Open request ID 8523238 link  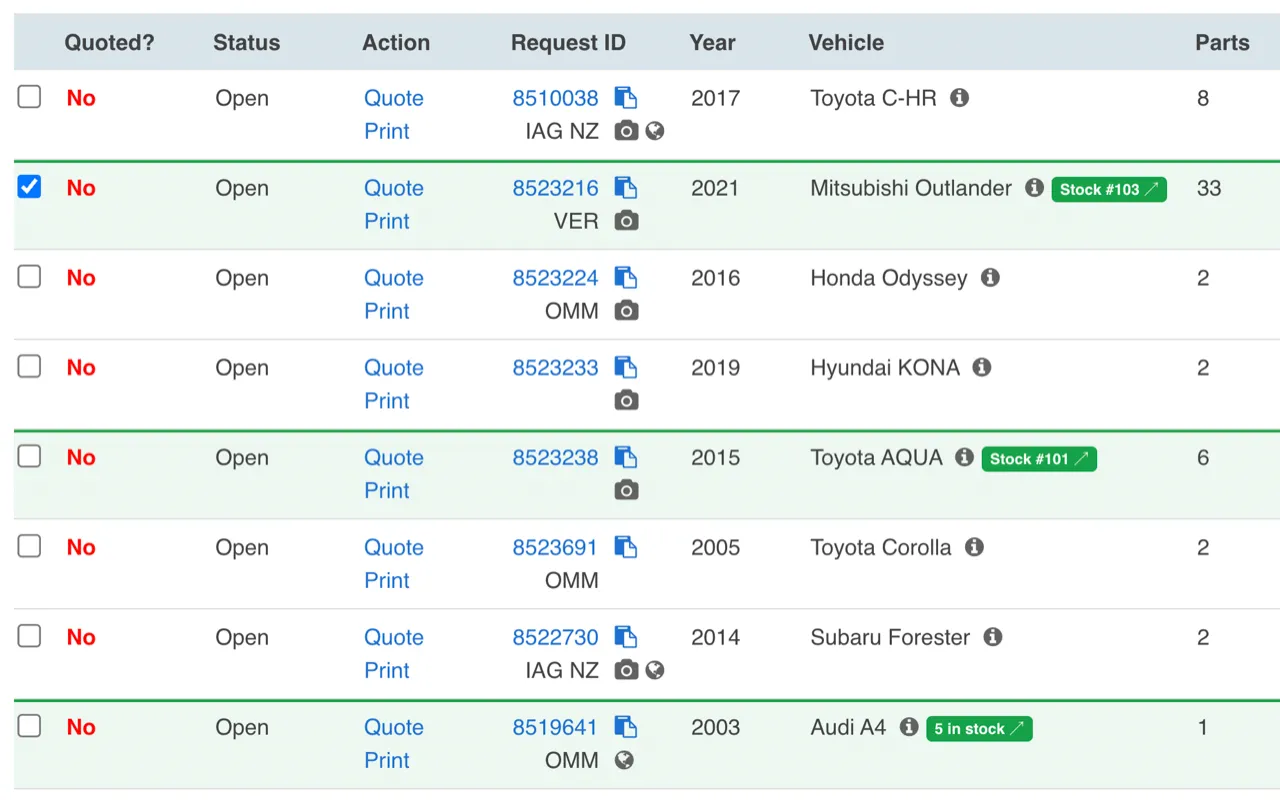(556, 458)
